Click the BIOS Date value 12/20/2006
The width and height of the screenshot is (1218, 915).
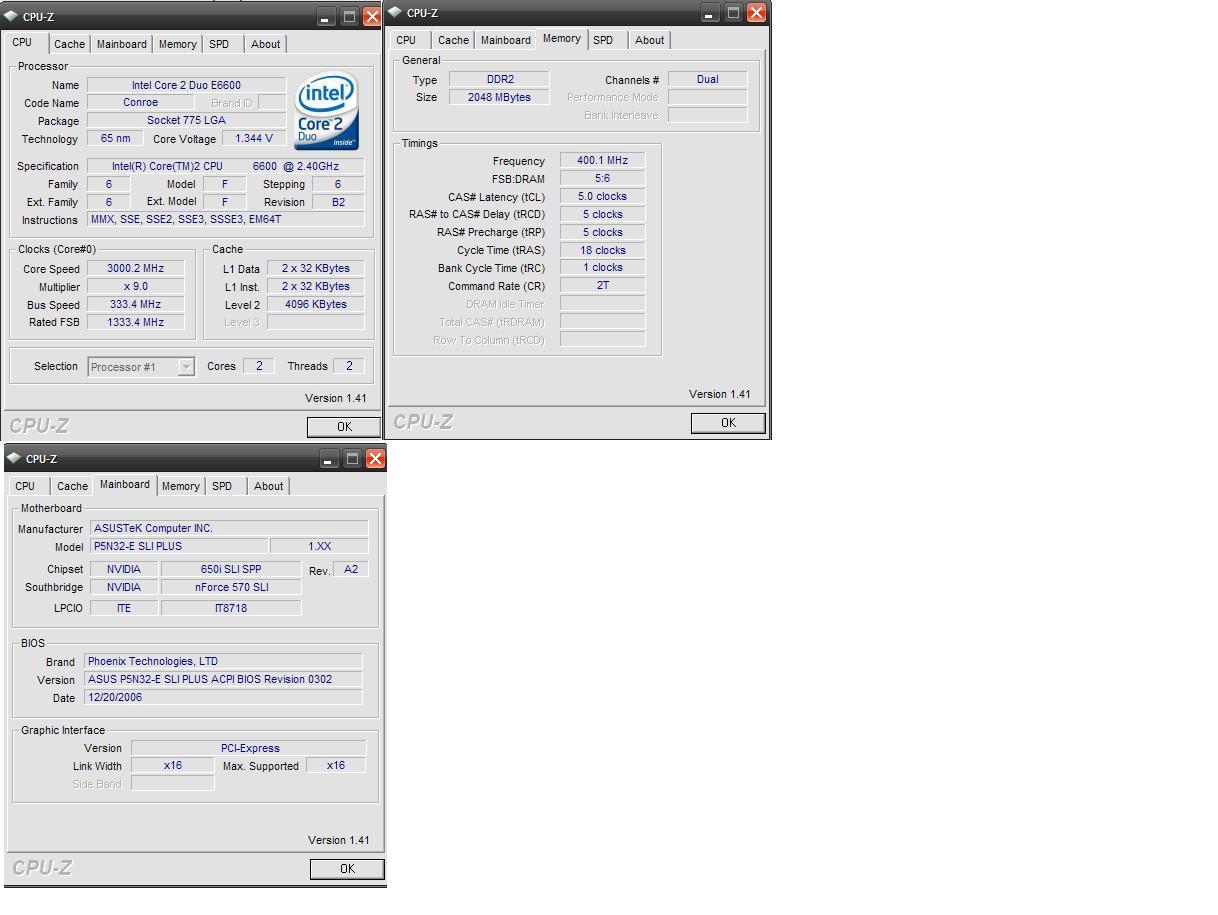click(223, 697)
